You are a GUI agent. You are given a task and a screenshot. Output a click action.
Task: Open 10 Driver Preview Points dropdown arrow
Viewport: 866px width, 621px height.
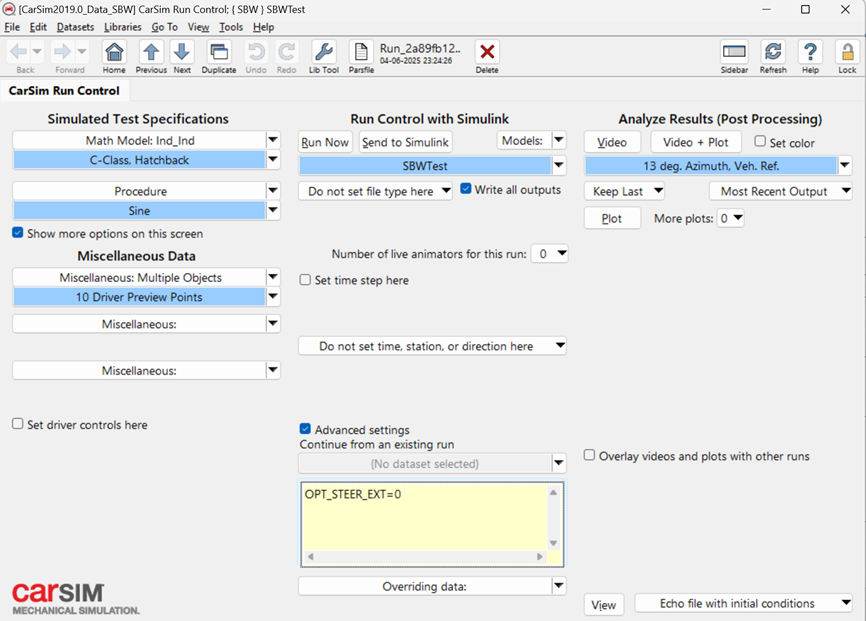tap(273, 297)
